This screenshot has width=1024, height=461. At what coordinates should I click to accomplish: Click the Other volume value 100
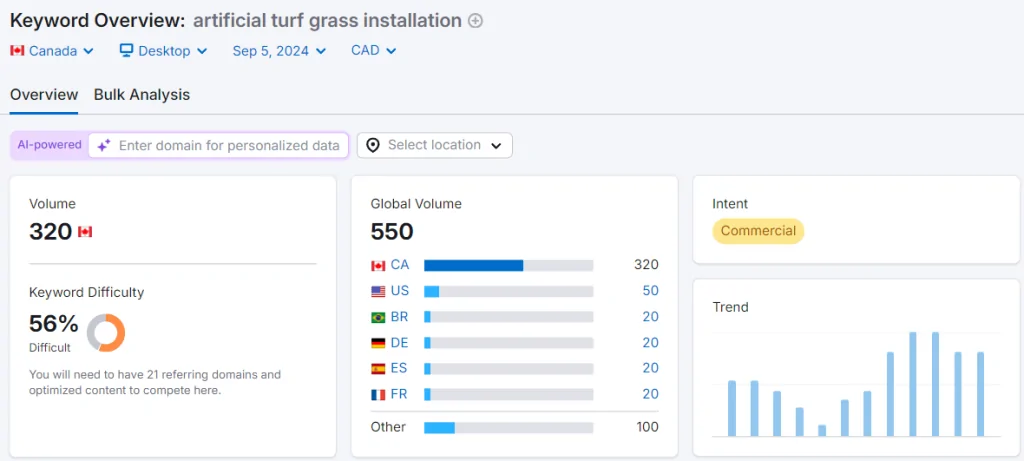pyautogui.click(x=647, y=428)
